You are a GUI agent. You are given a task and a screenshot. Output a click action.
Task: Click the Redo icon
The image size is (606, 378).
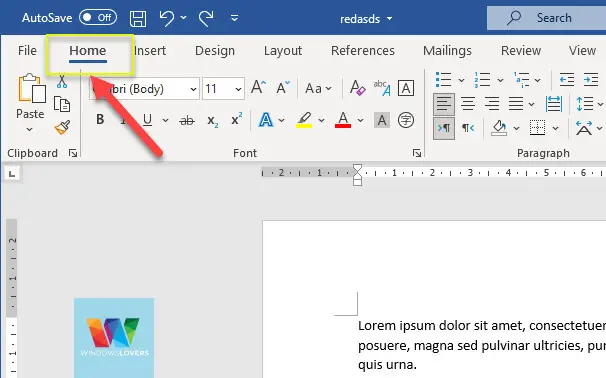coord(206,18)
